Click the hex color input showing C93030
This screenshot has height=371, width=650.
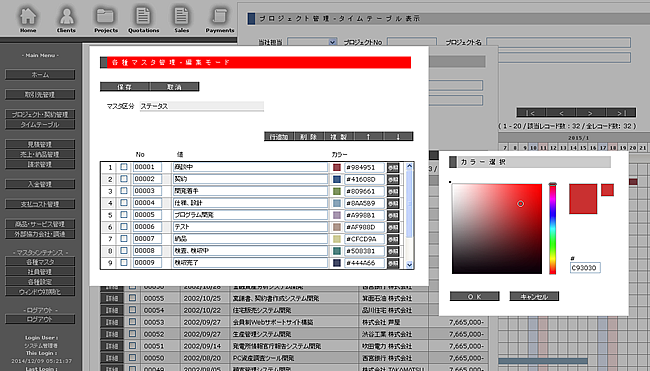click(585, 268)
